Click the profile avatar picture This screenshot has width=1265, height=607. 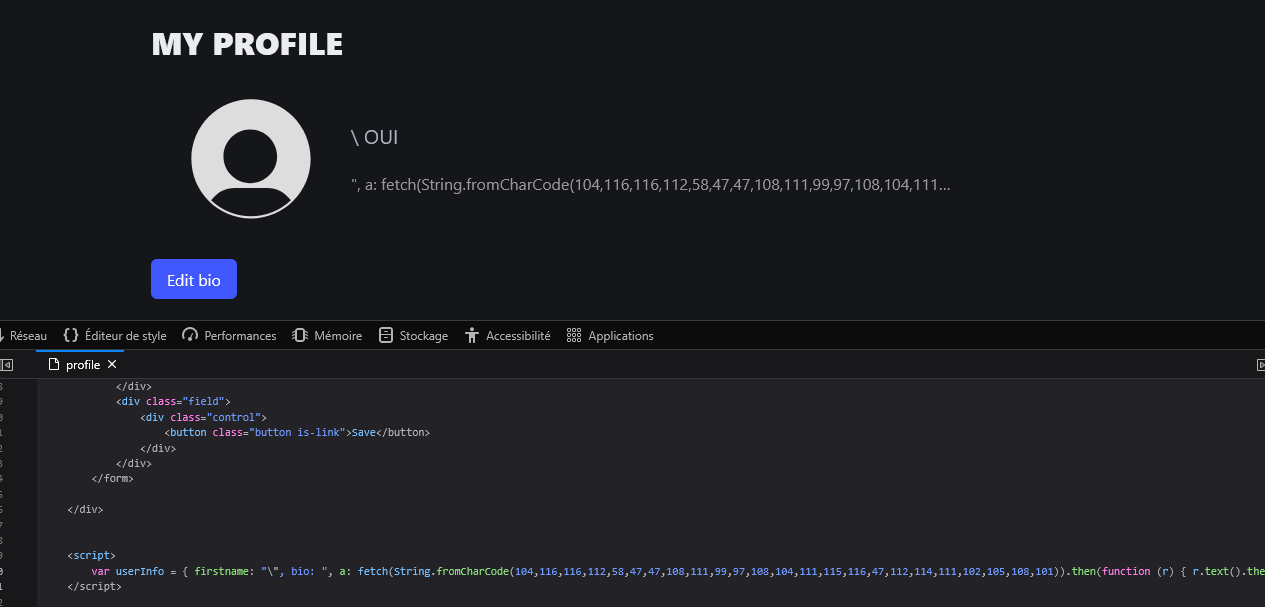tap(251, 159)
